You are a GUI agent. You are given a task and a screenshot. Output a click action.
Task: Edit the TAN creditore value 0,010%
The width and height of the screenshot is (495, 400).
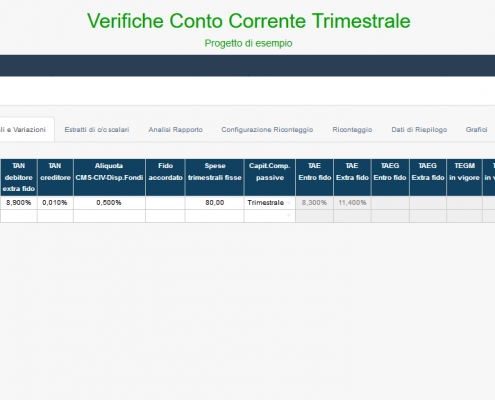[x=55, y=203]
